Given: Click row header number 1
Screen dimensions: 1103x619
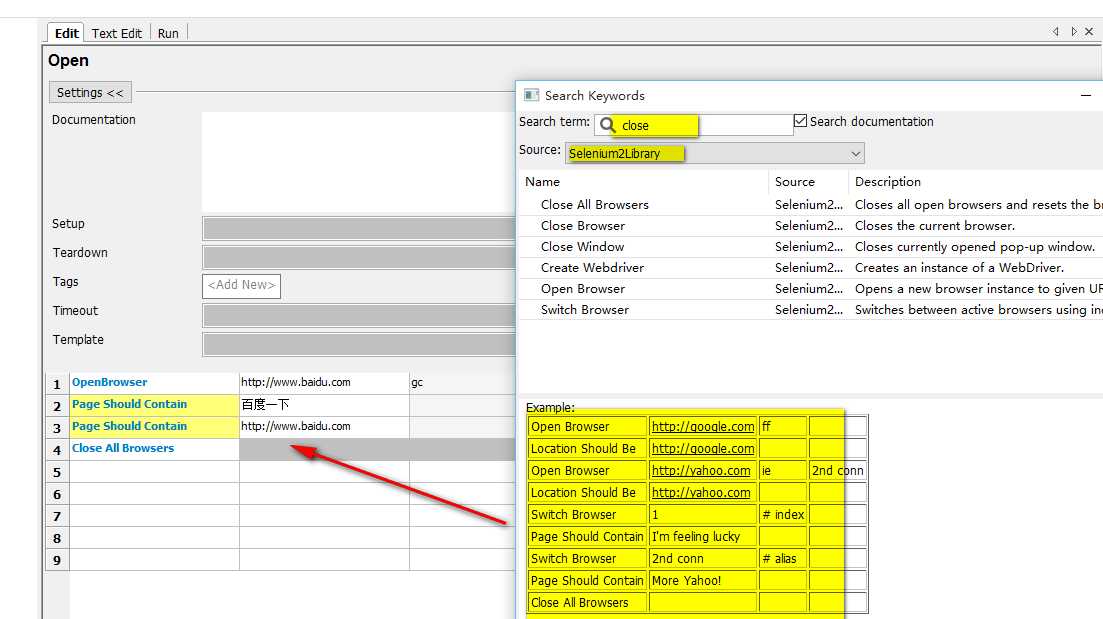Looking at the screenshot, I should pos(57,384).
